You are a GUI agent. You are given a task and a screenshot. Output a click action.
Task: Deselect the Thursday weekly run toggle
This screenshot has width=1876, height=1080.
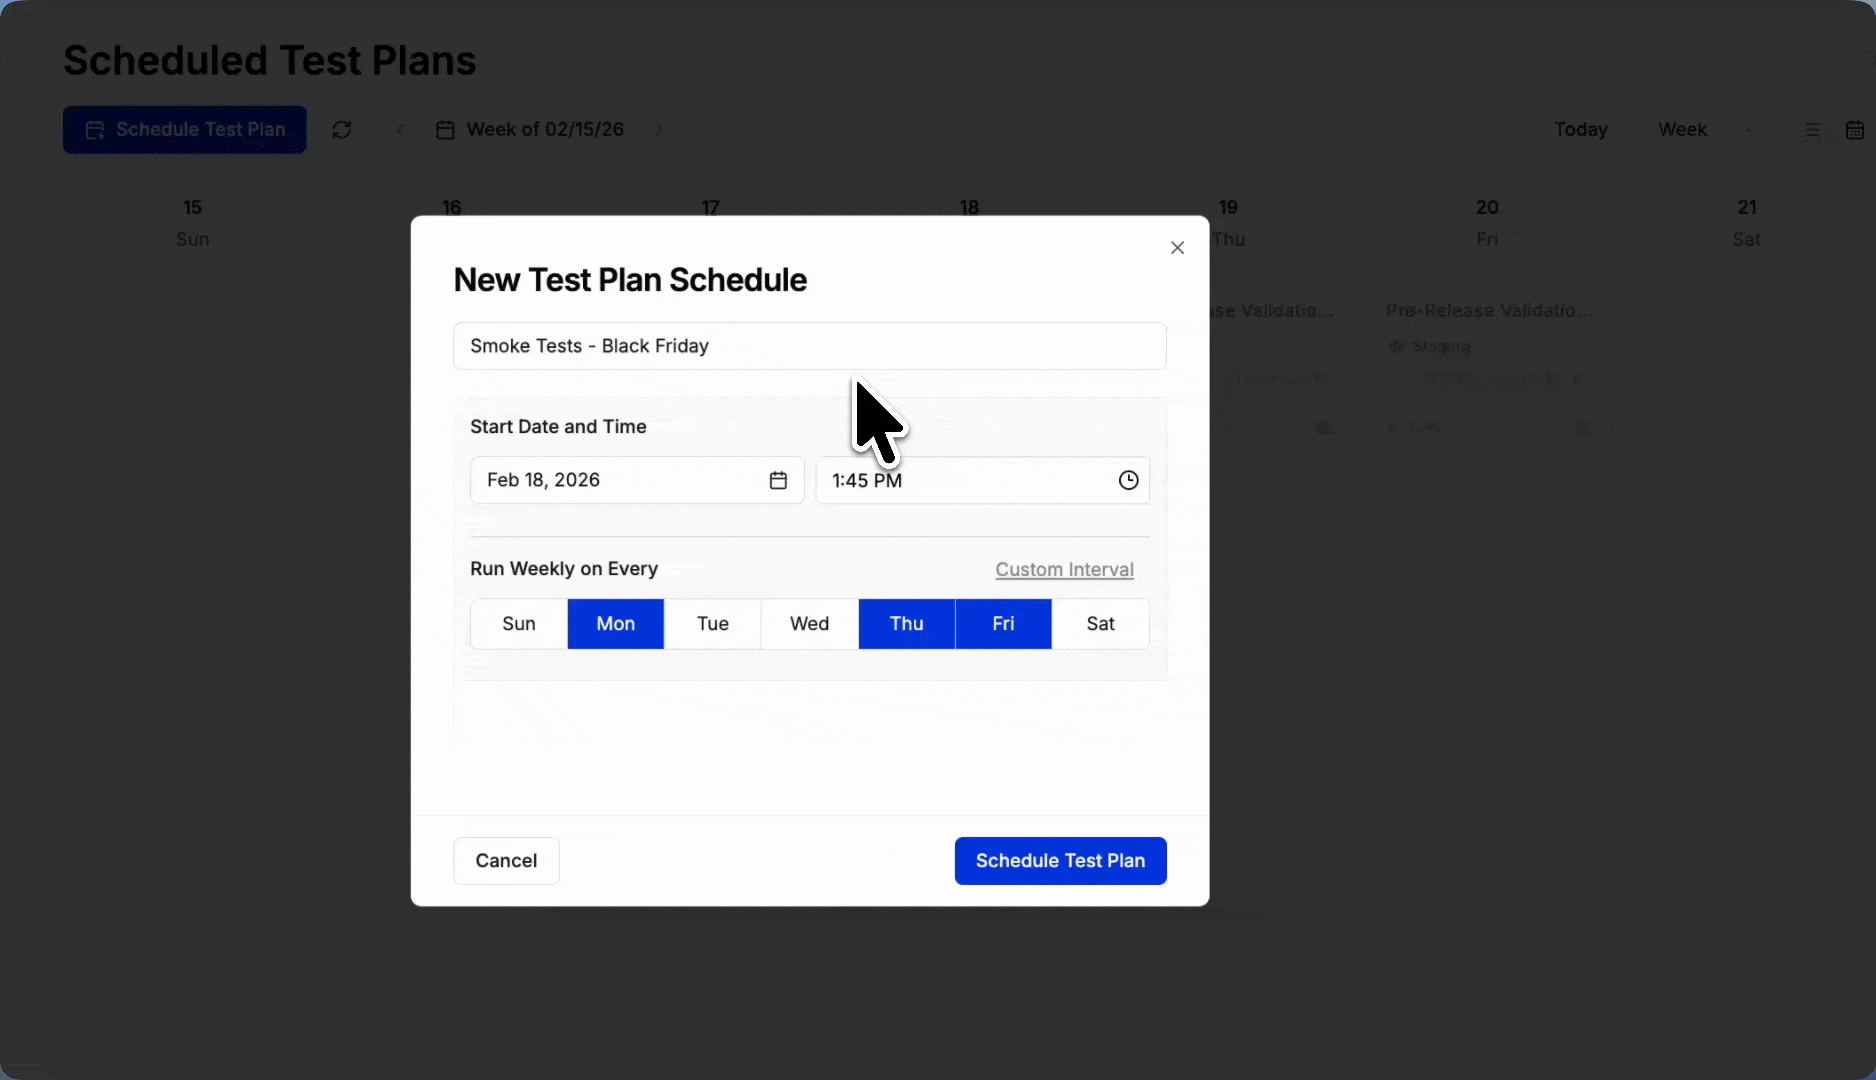tap(906, 623)
